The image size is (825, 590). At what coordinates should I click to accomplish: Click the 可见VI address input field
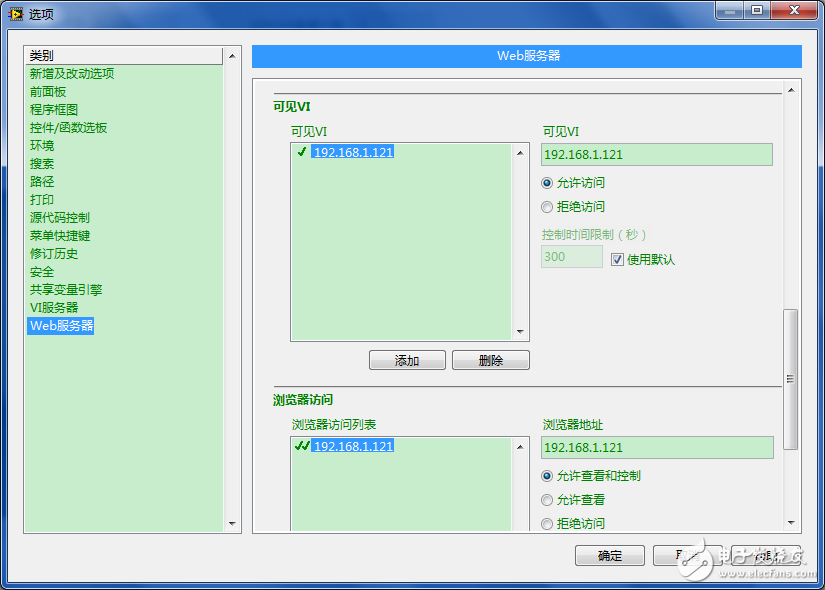(x=657, y=155)
